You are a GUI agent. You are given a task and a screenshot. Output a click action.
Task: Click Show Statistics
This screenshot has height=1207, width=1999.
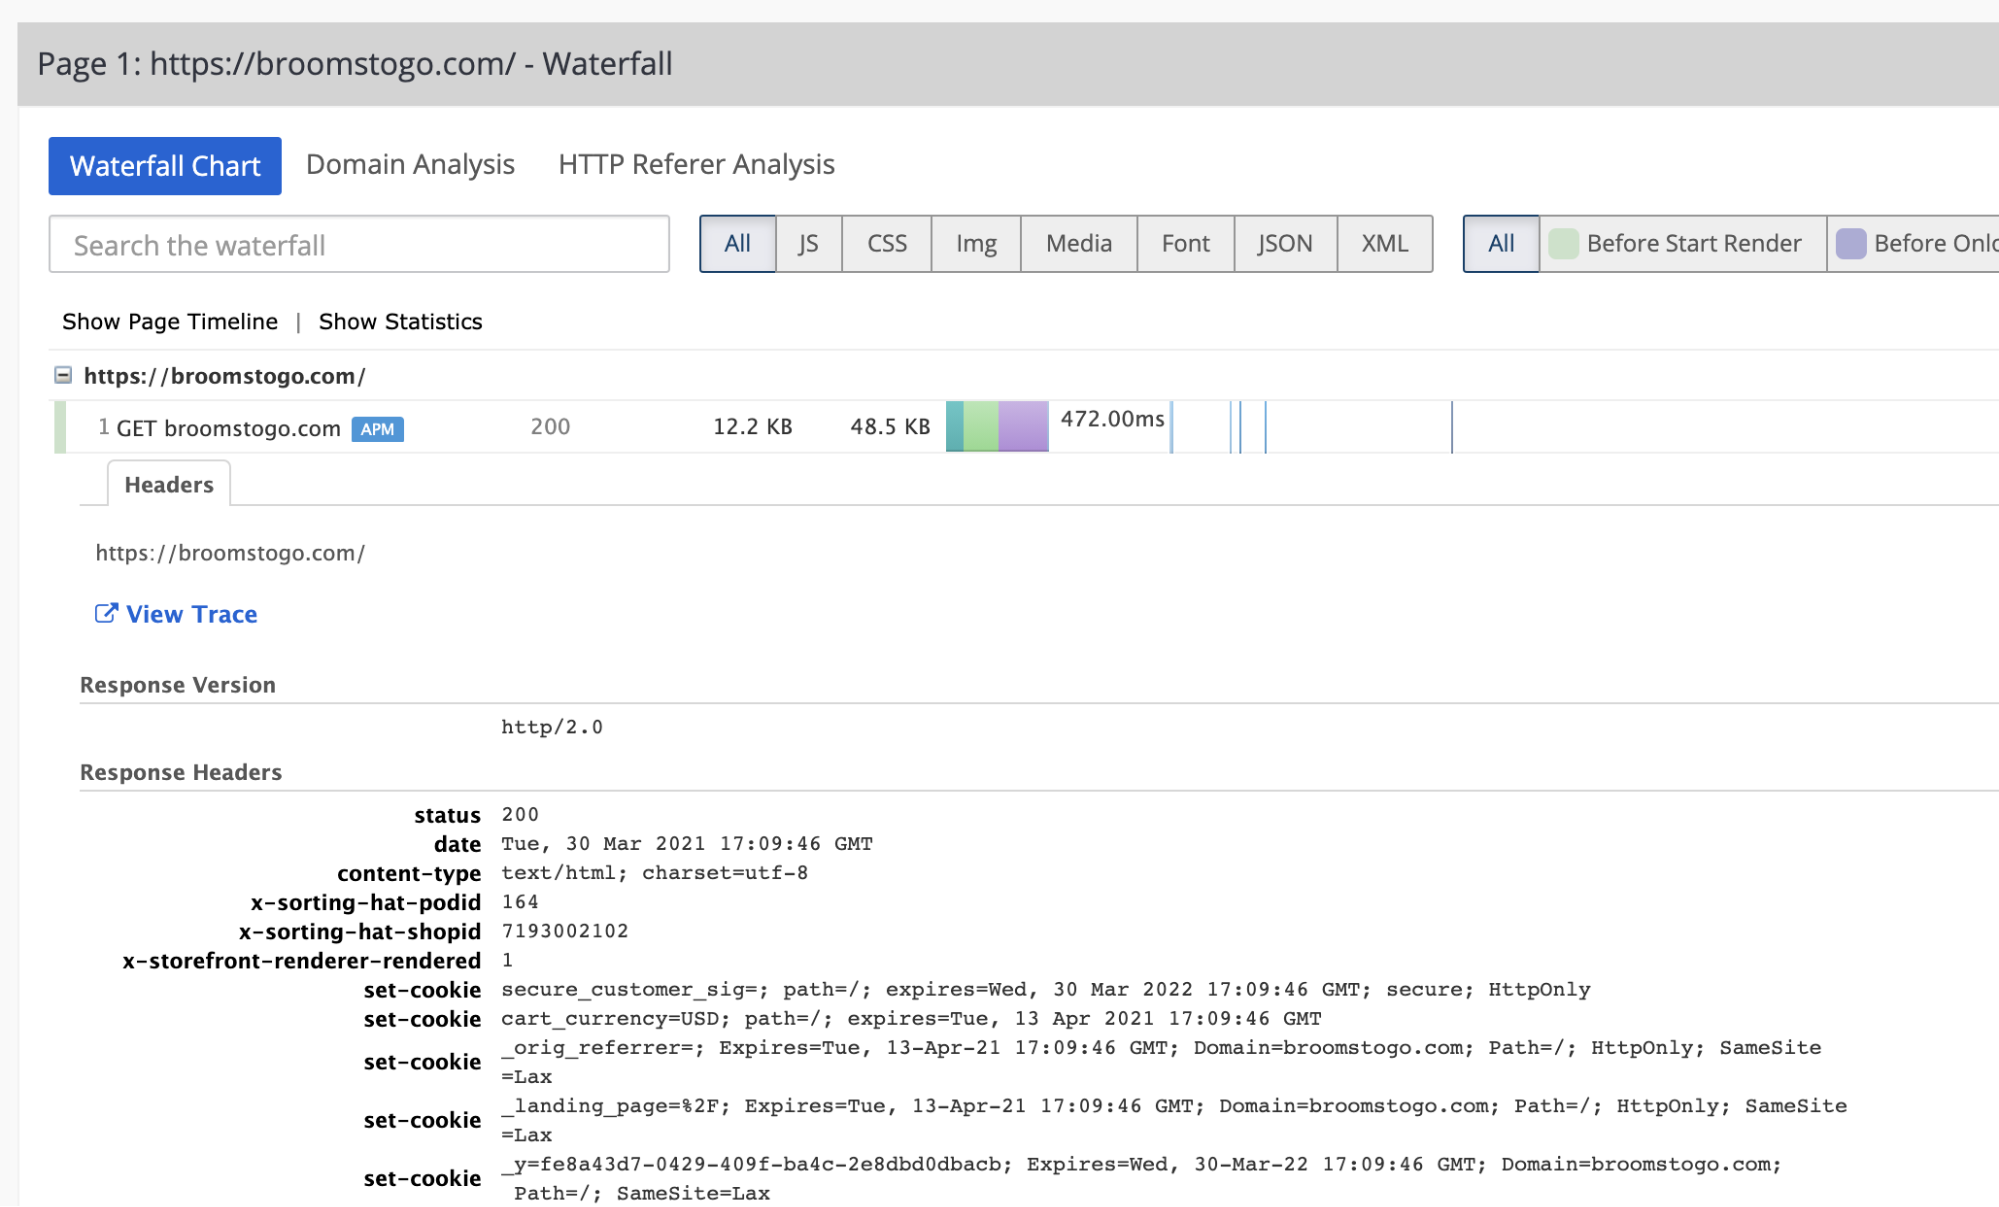coord(400,322)
